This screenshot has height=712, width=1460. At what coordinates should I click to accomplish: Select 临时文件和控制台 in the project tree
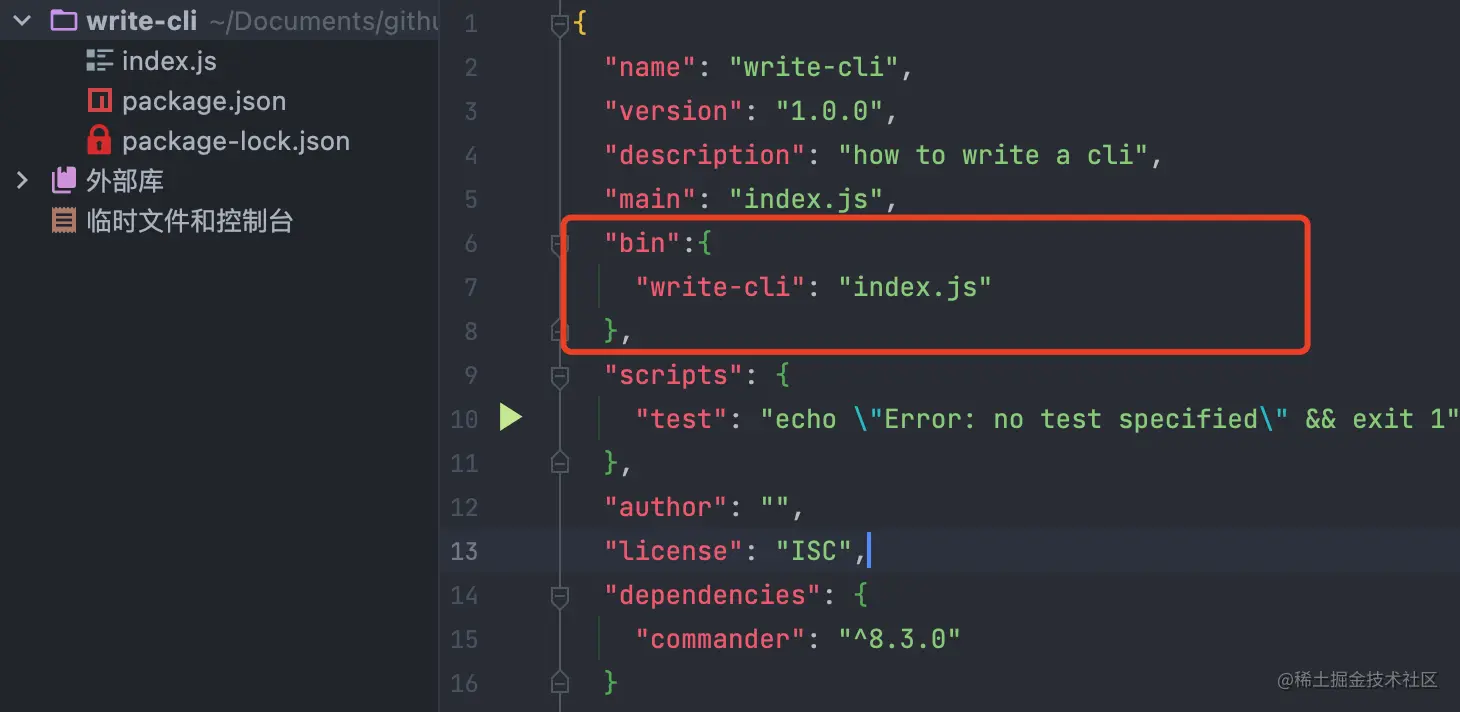click(190, 220)
